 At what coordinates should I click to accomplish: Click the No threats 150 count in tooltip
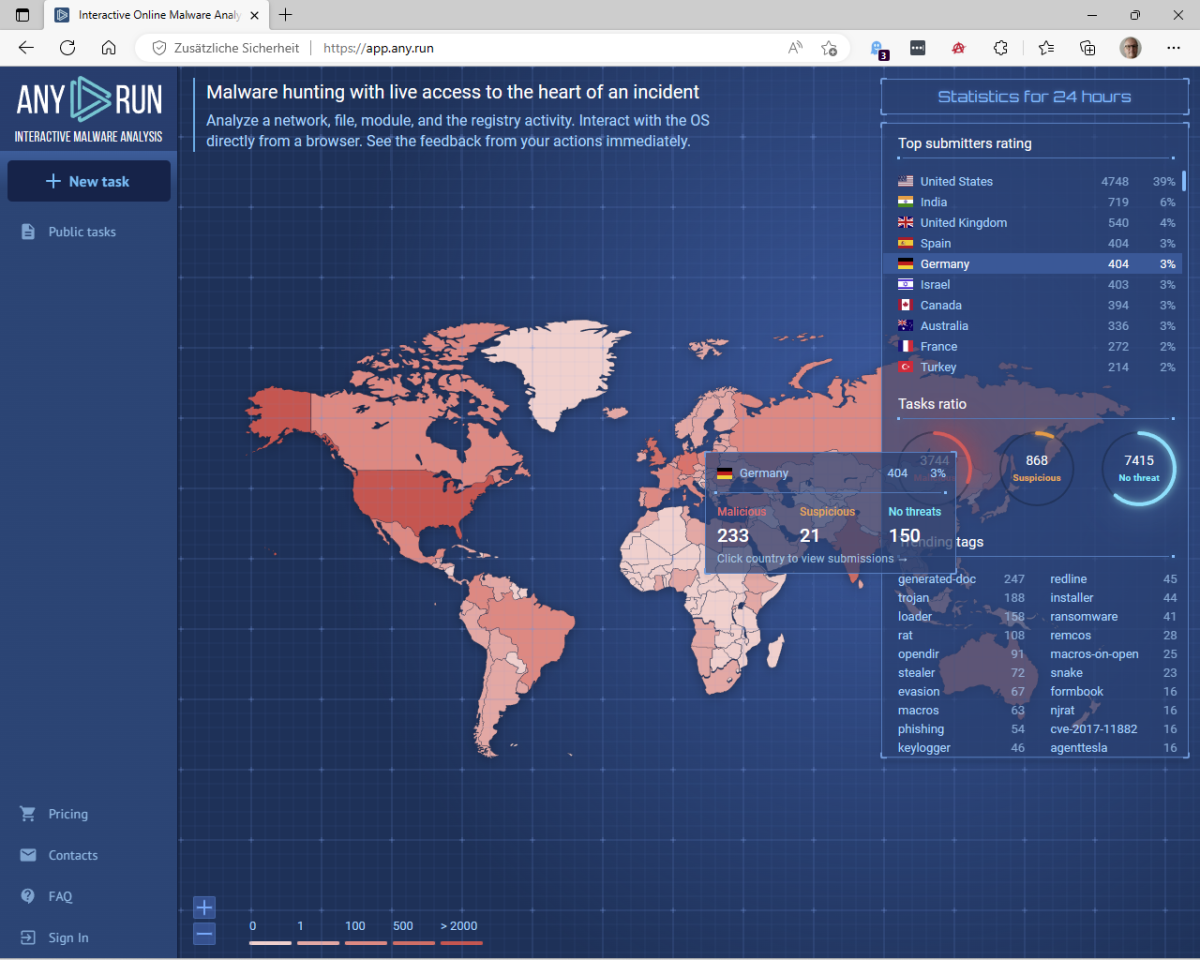pyautogui.click(x=904, y=536)
